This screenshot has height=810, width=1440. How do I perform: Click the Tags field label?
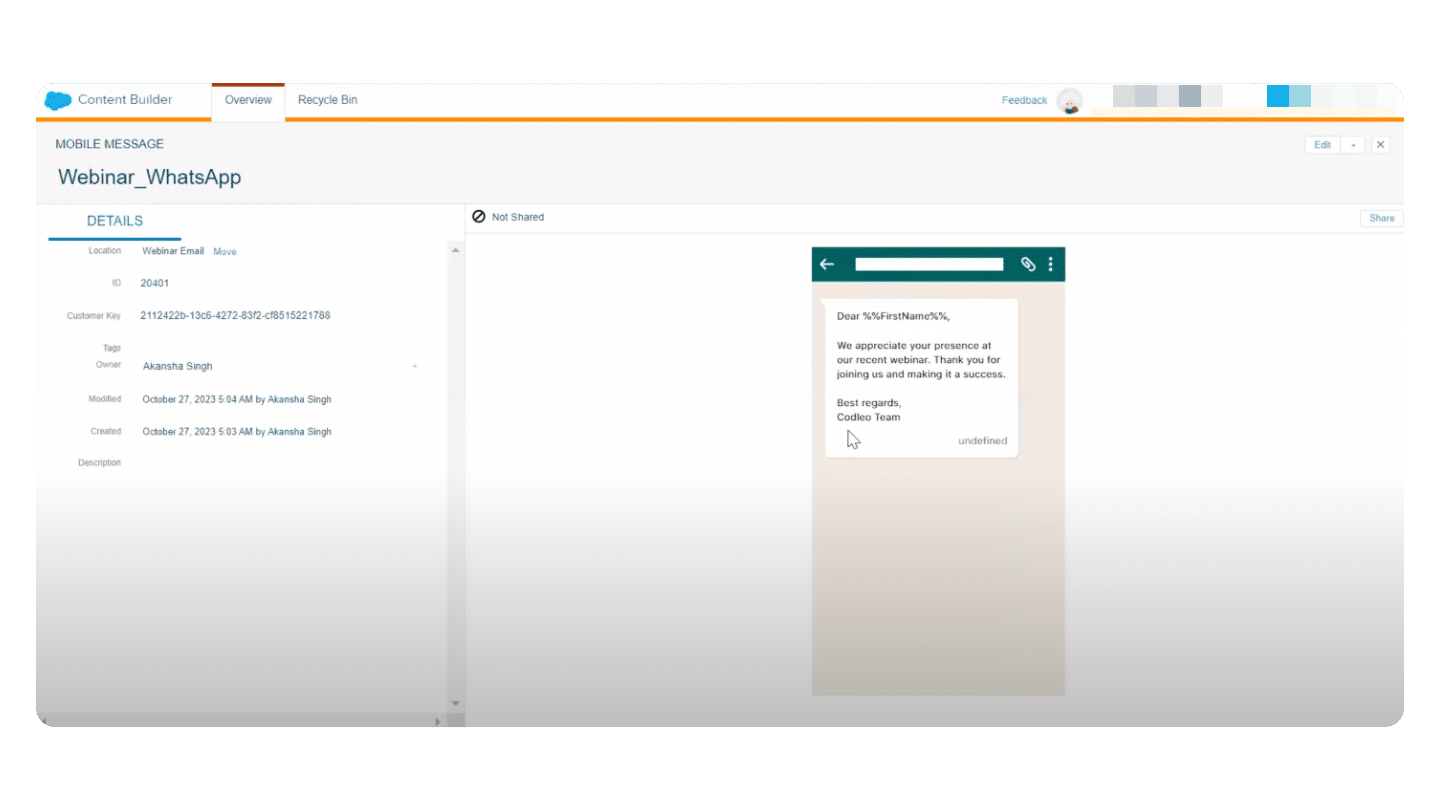click(x=112, y=348)
